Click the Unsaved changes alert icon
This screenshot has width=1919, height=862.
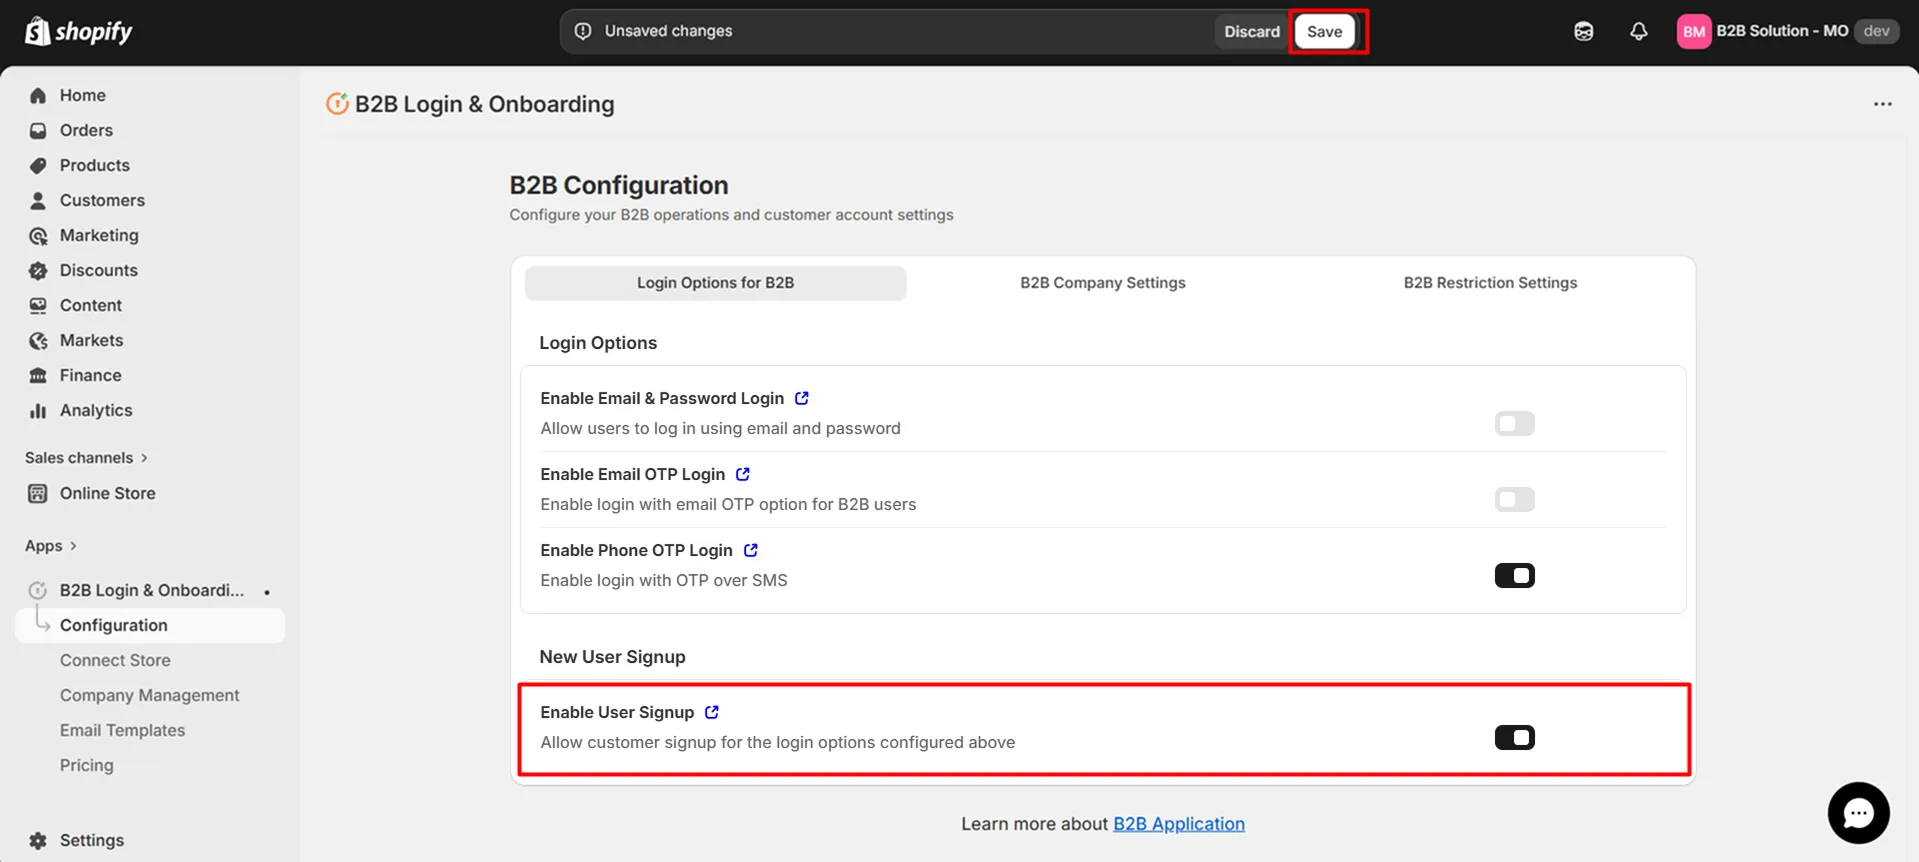click(x=583, y=31)
